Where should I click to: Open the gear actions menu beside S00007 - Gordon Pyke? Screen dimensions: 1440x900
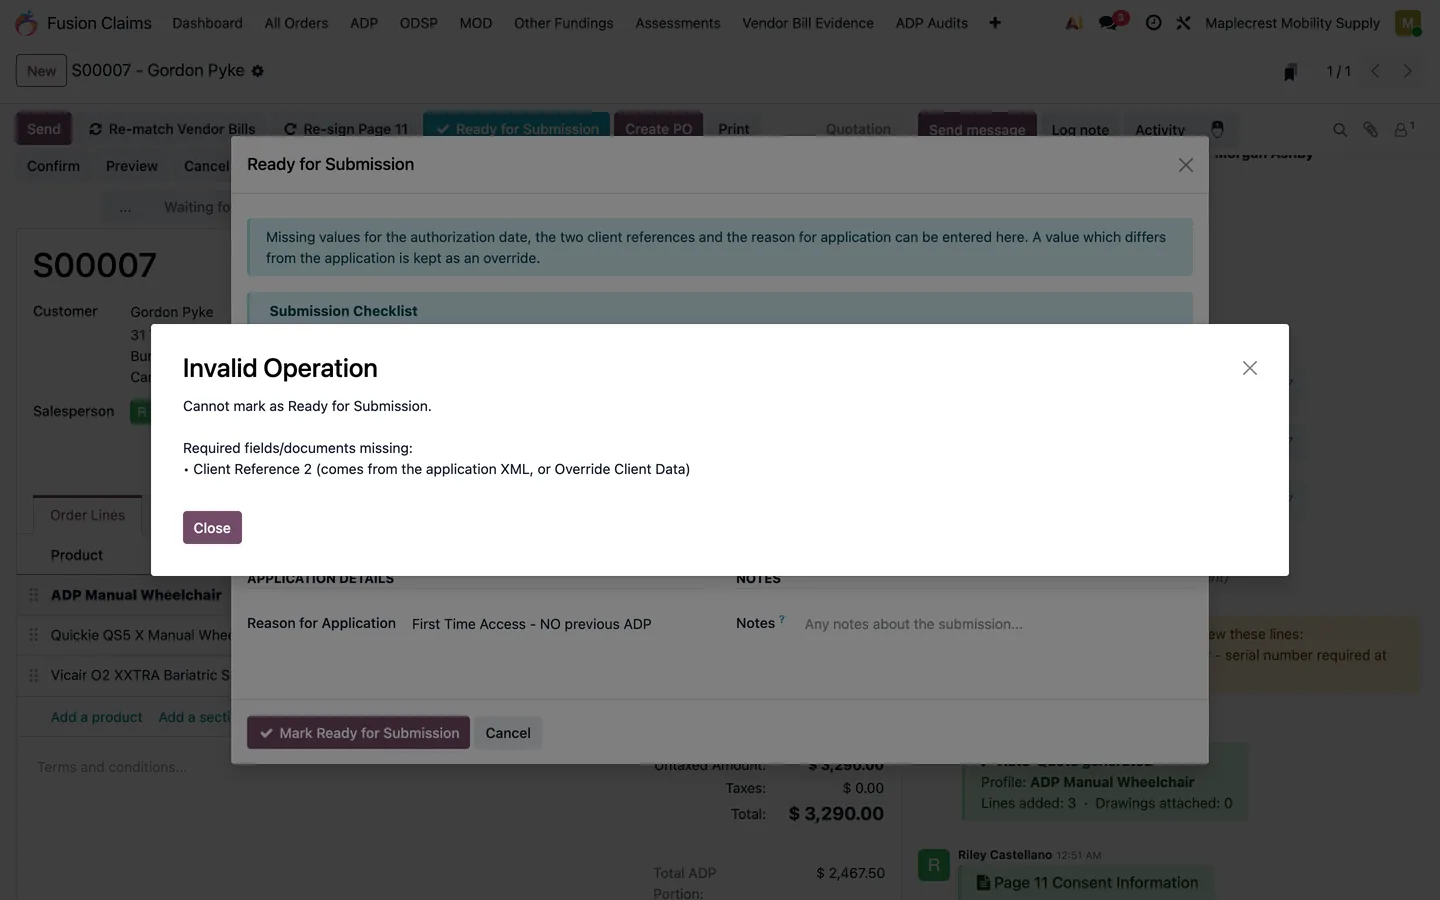(x=258, y=71)
